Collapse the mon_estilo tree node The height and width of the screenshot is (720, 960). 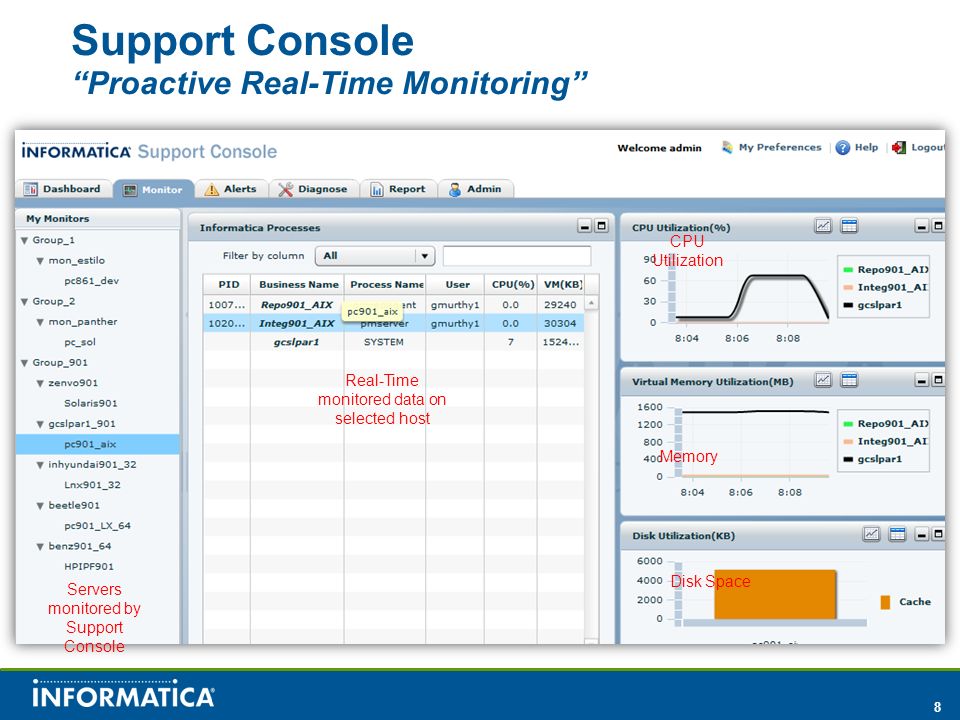click(x=40, y=261)
